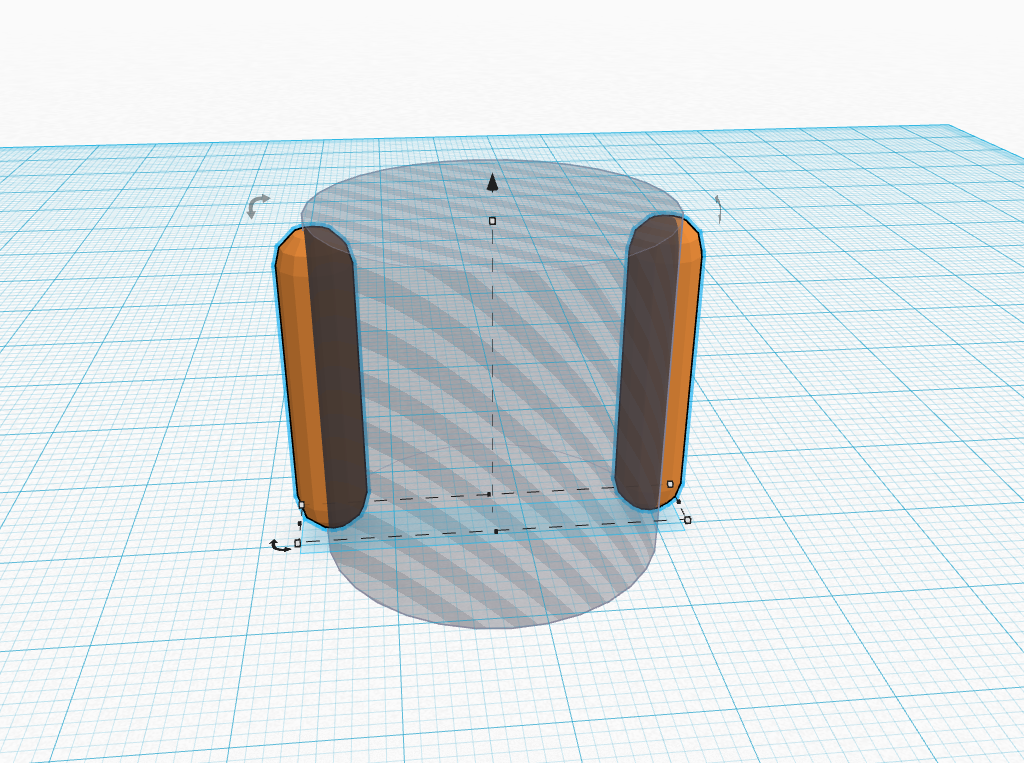The width and height of the screenshot is (1024, 763).
Task: Click the white corner handle next to the black workplane rotation arrow
Action: [x=298, y=543]
